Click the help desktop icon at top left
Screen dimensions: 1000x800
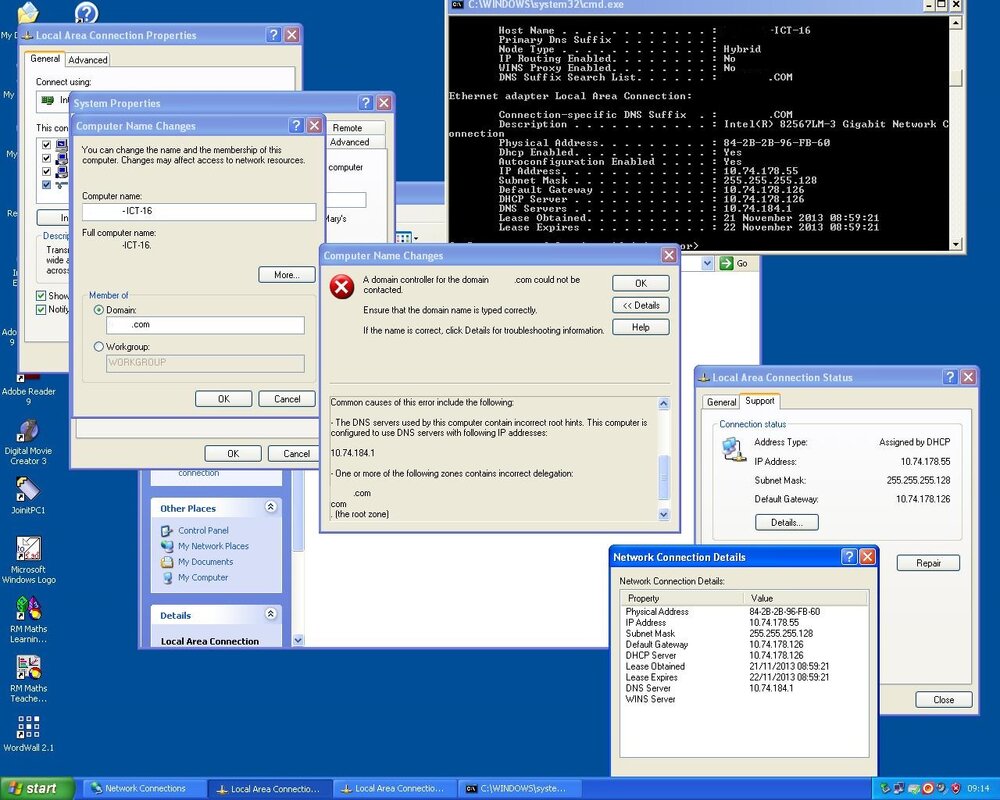[x=86, y=12]
